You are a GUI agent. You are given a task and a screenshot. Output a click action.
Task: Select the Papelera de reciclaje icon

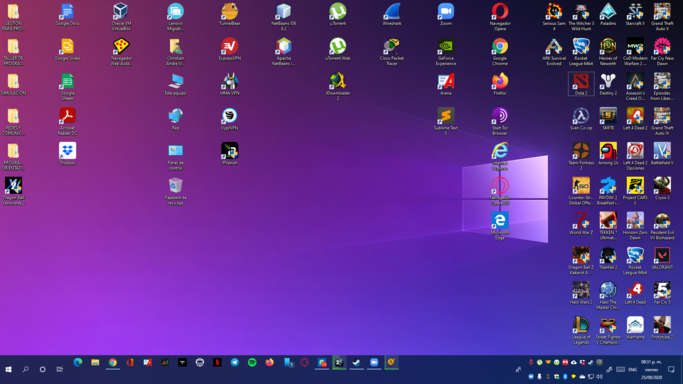coord(176,192)
